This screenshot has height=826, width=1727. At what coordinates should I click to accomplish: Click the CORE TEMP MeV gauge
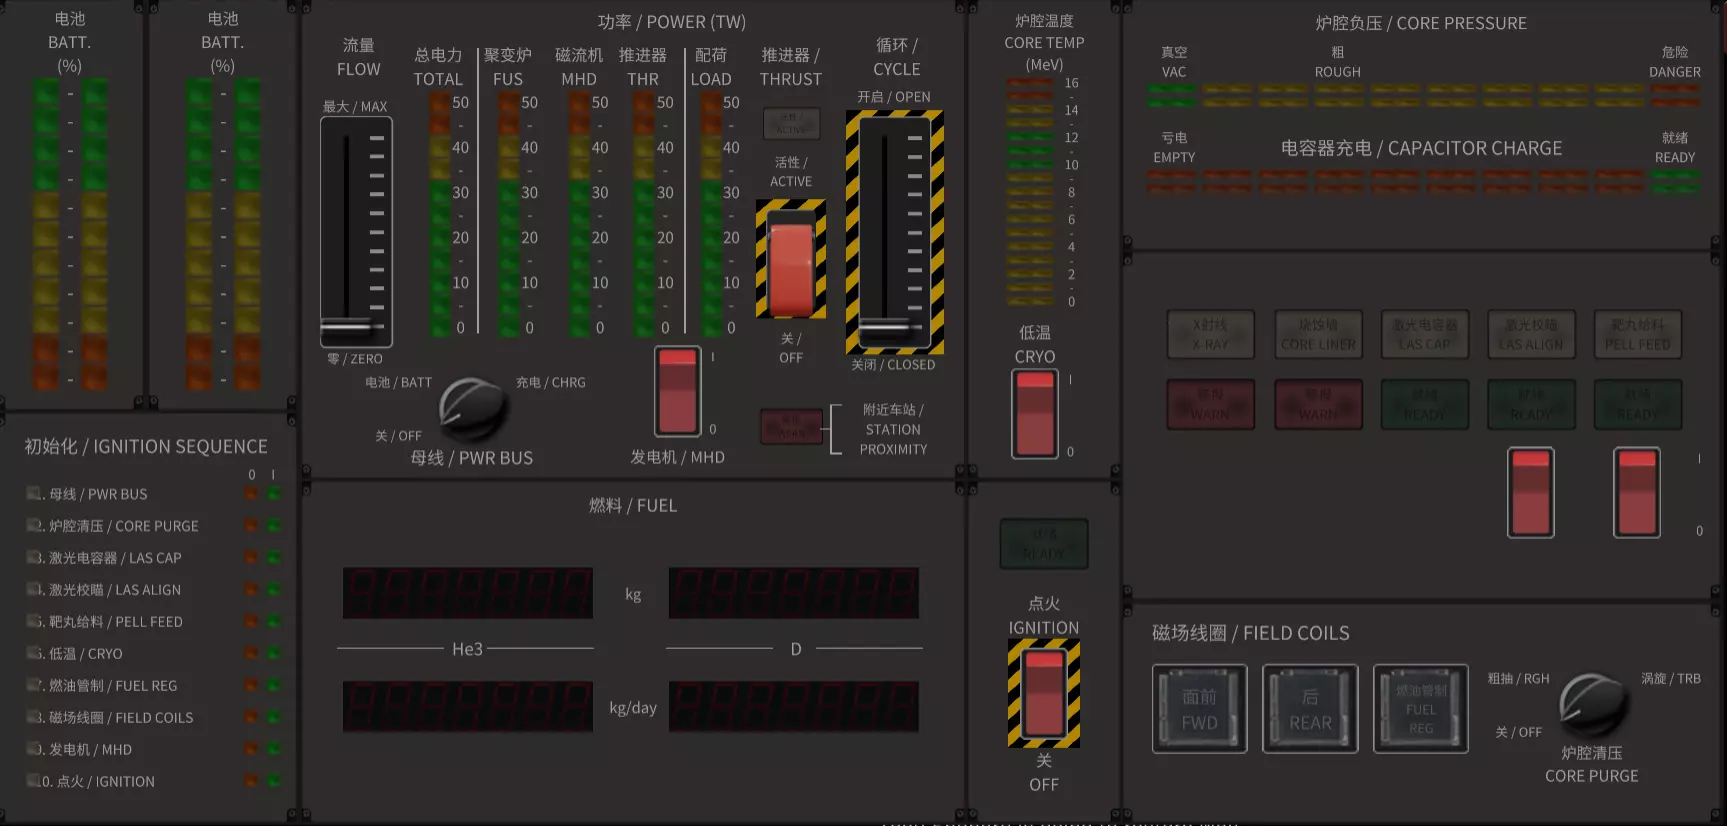pos(1030,192)
